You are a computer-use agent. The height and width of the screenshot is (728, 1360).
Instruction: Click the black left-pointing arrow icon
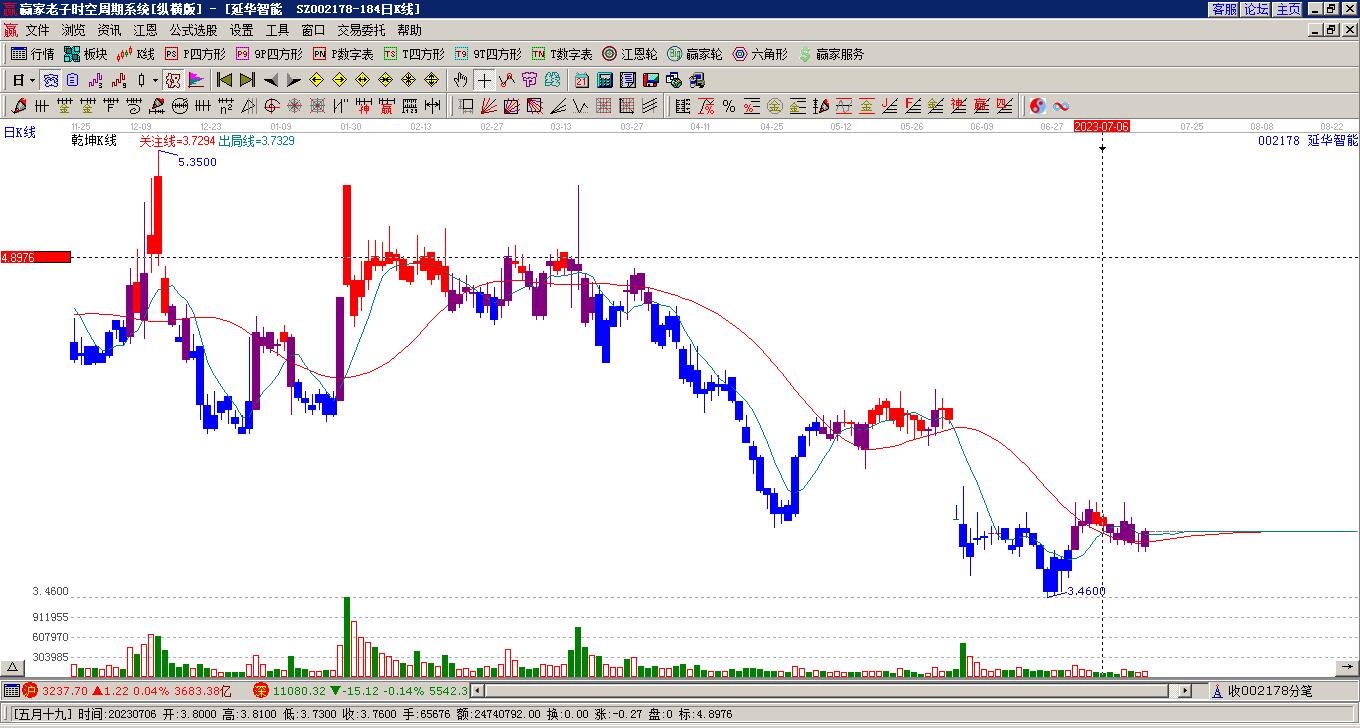(x=271, y=80)
